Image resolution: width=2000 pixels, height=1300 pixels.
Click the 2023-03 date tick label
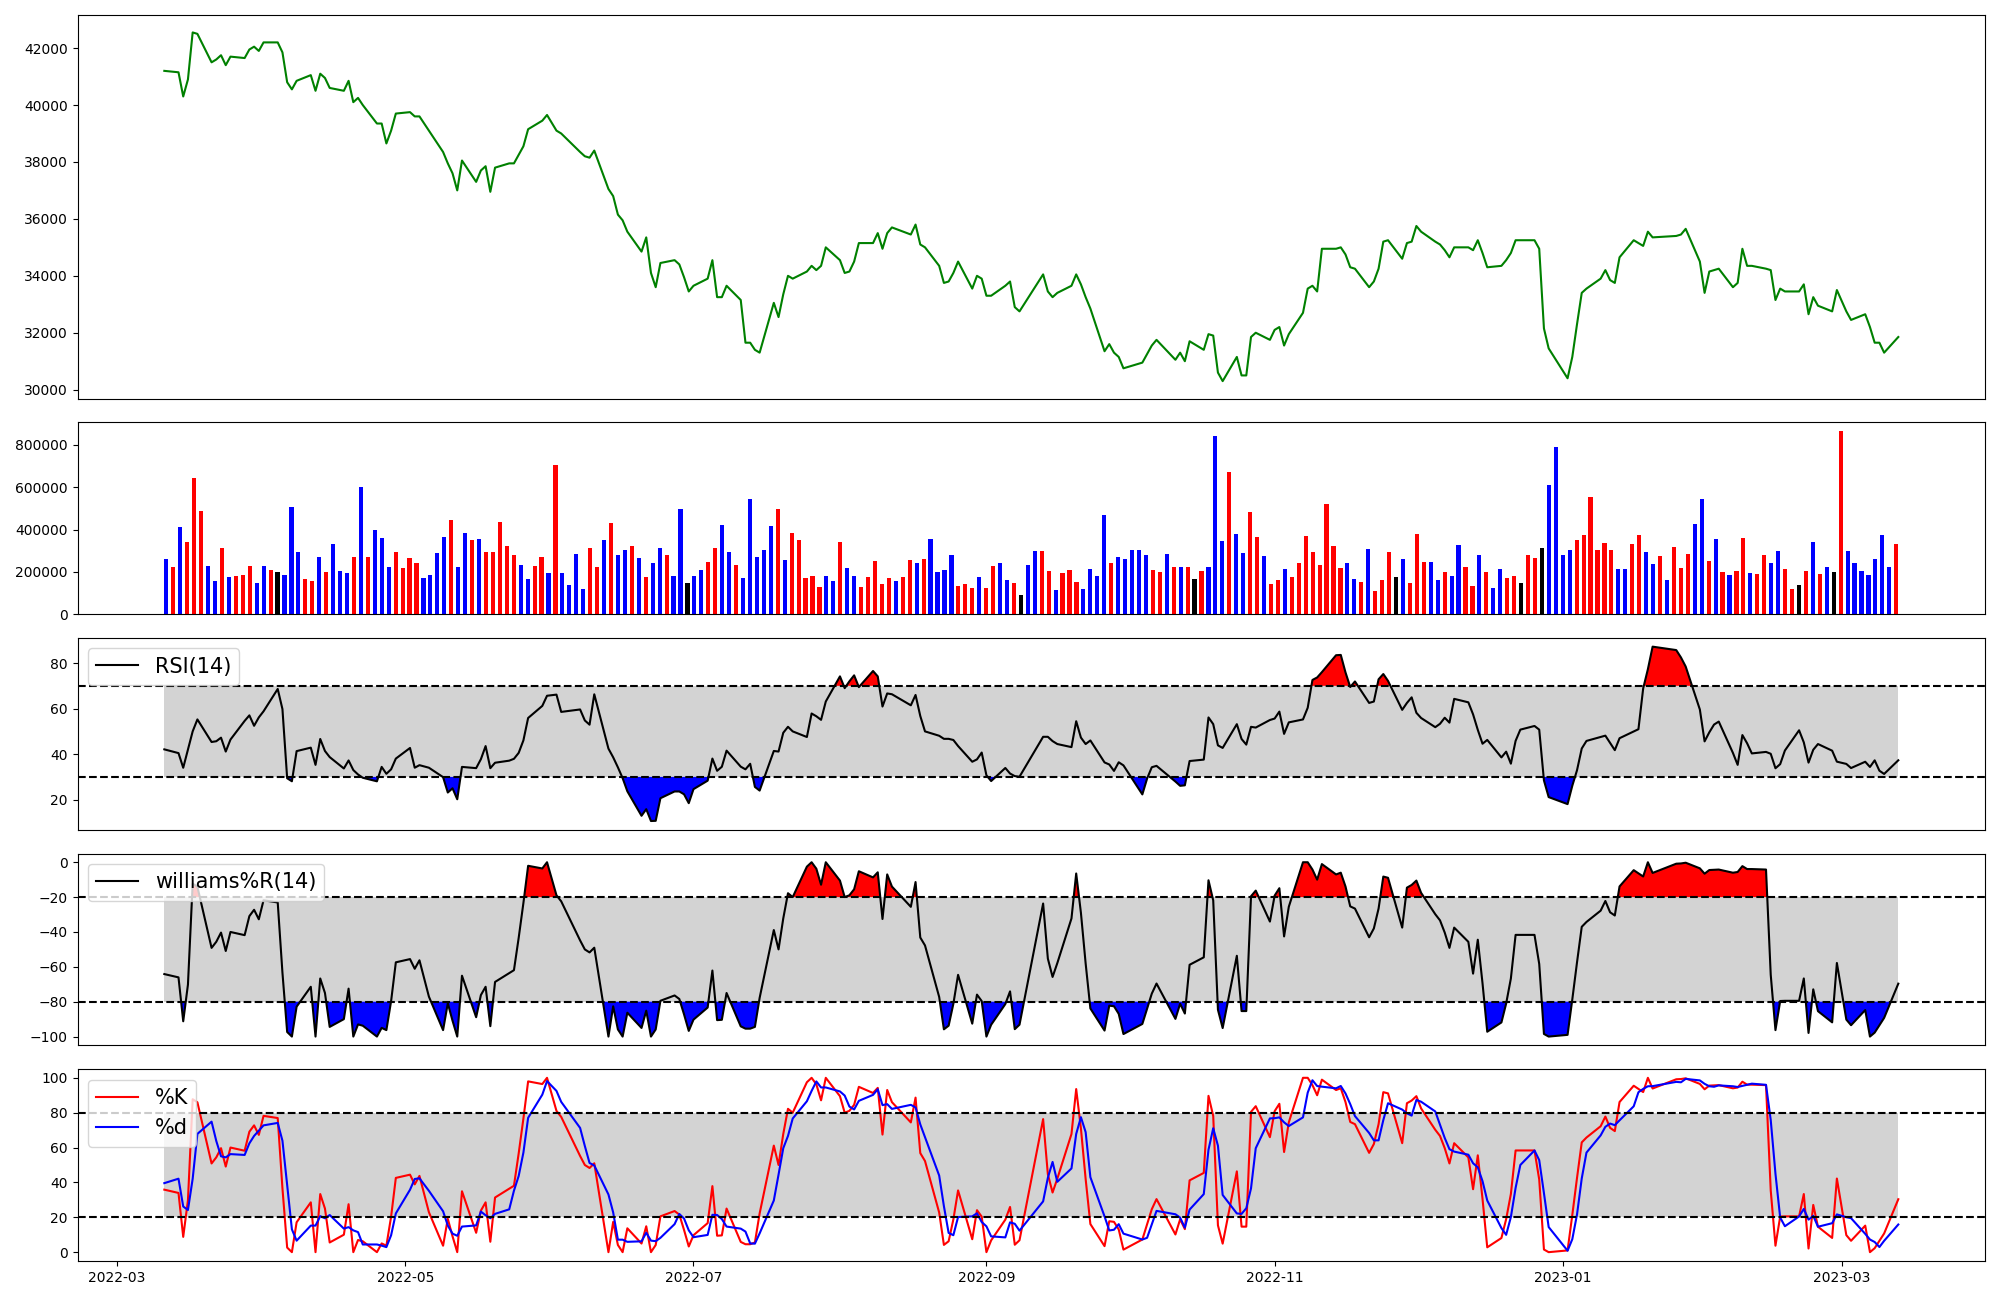1841,1277
